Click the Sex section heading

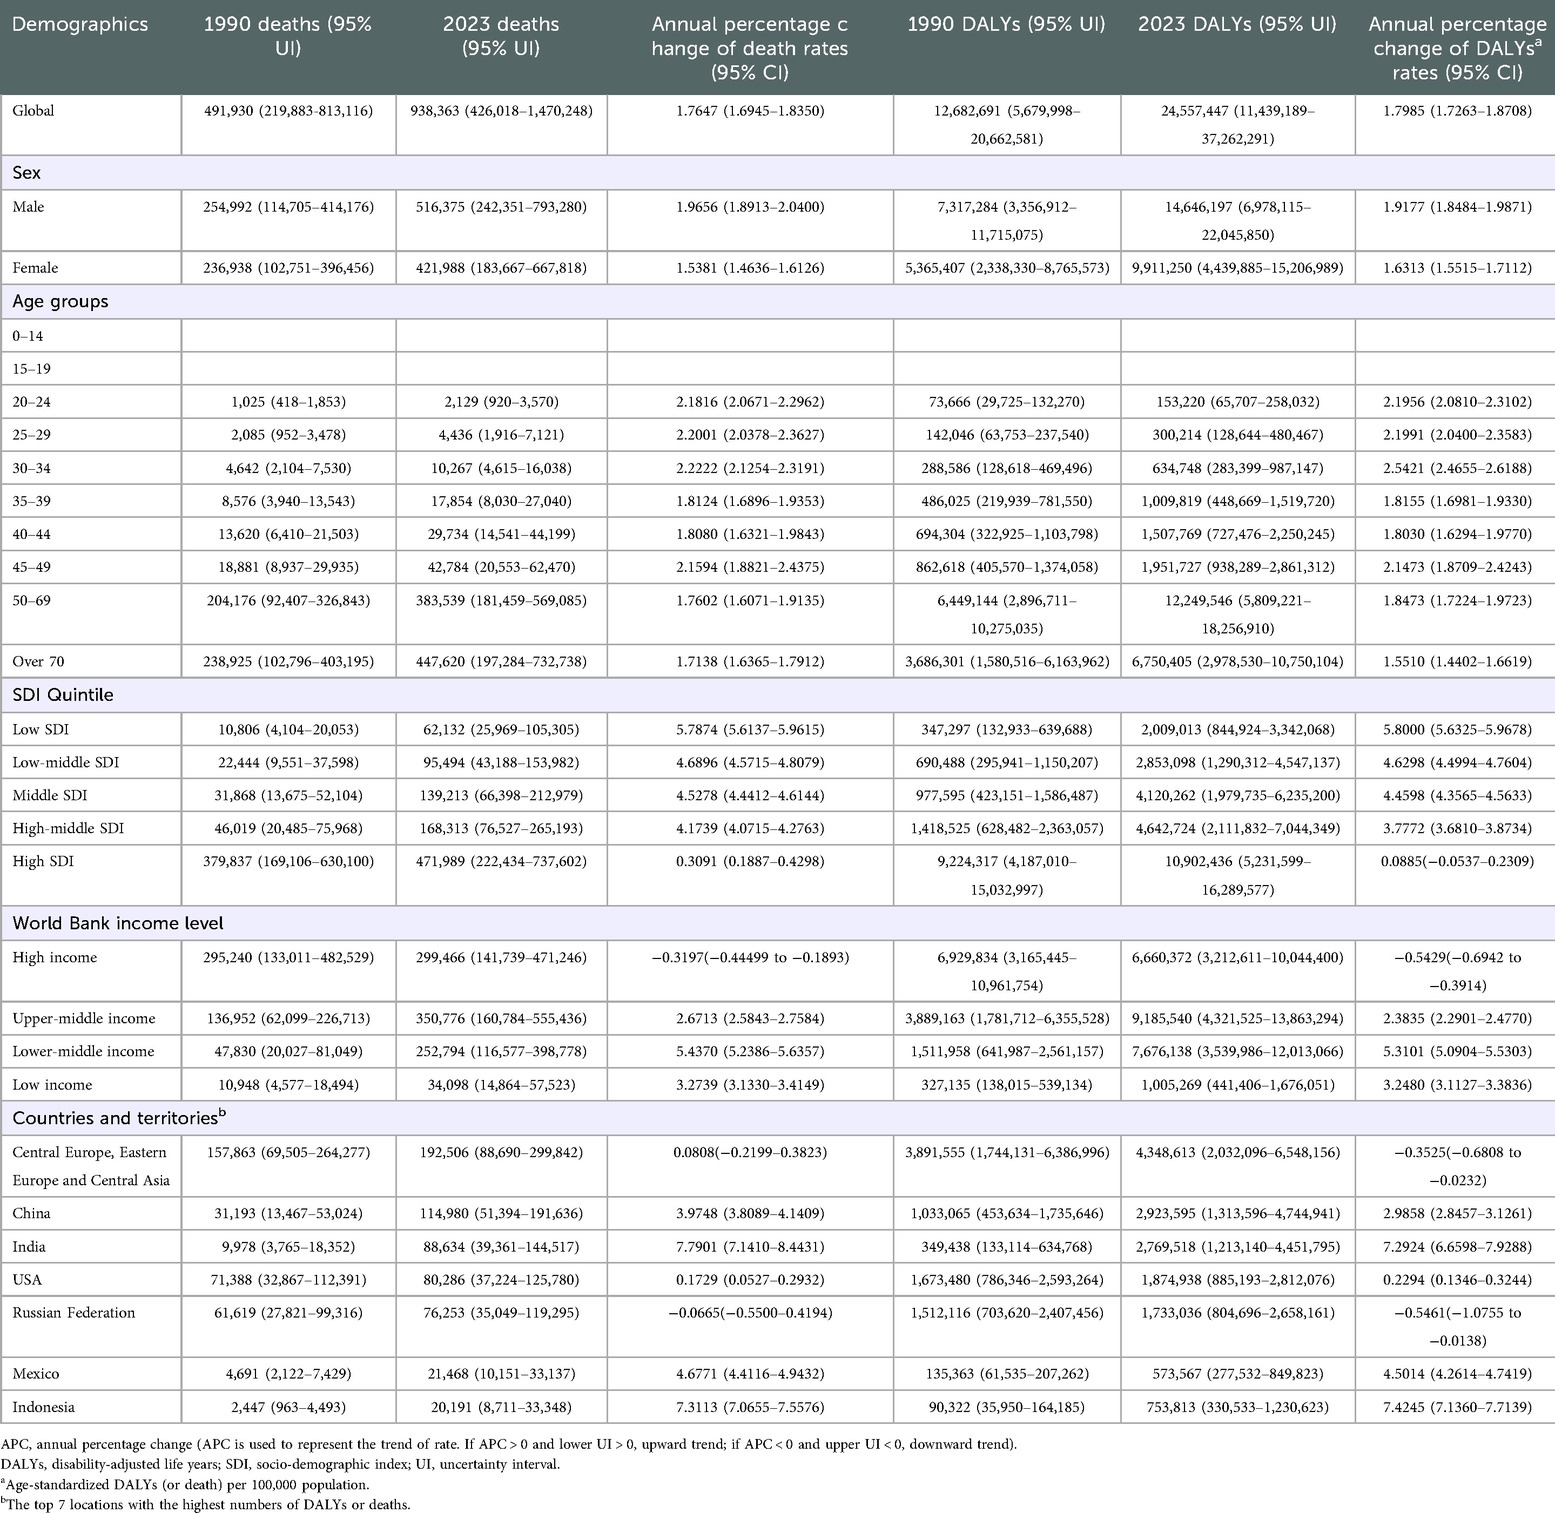27,173
